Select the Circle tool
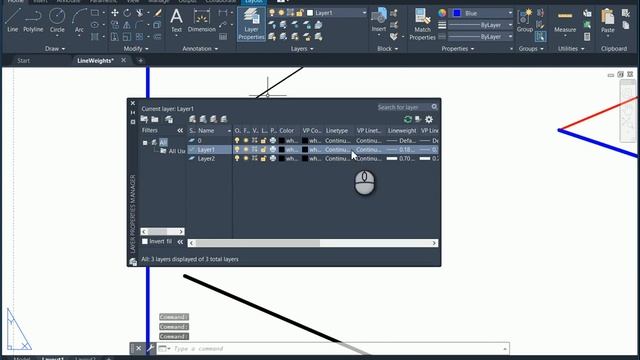This screenshot has width=640, height=360. pyautogui.click(x=57, y=21)
